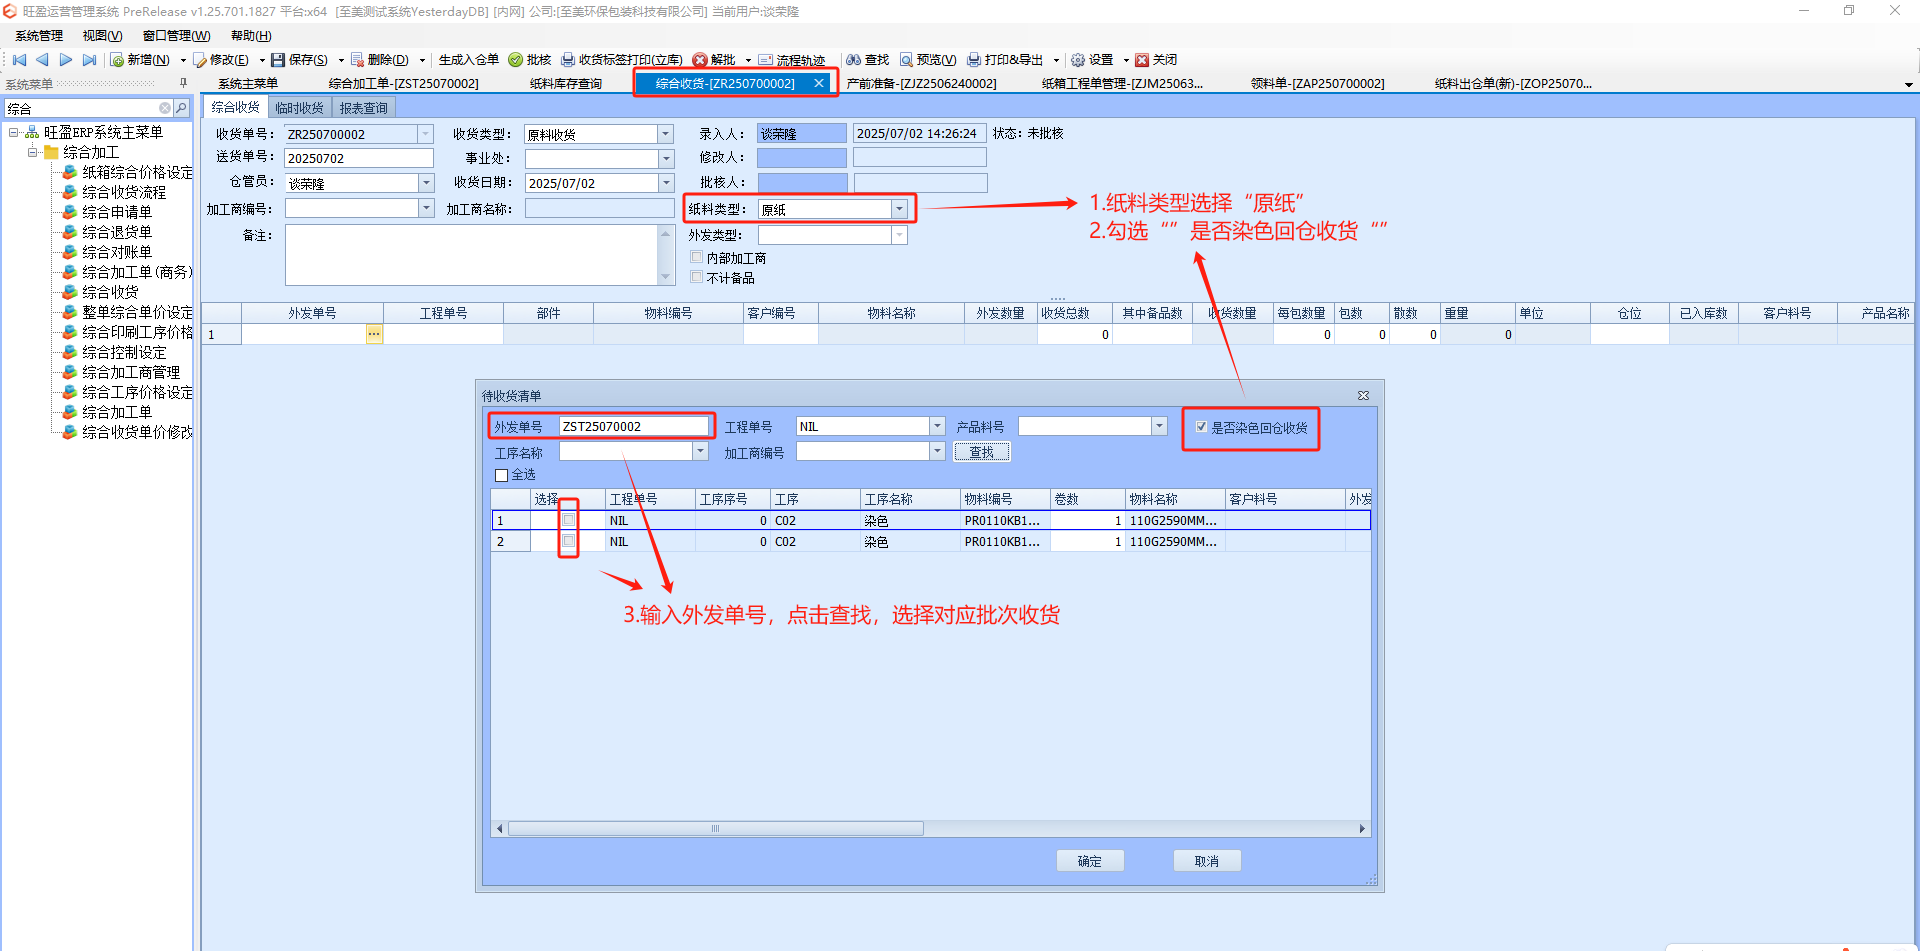
Task: Click the 外发单号 input with ZST25070002
Action: 634,426
